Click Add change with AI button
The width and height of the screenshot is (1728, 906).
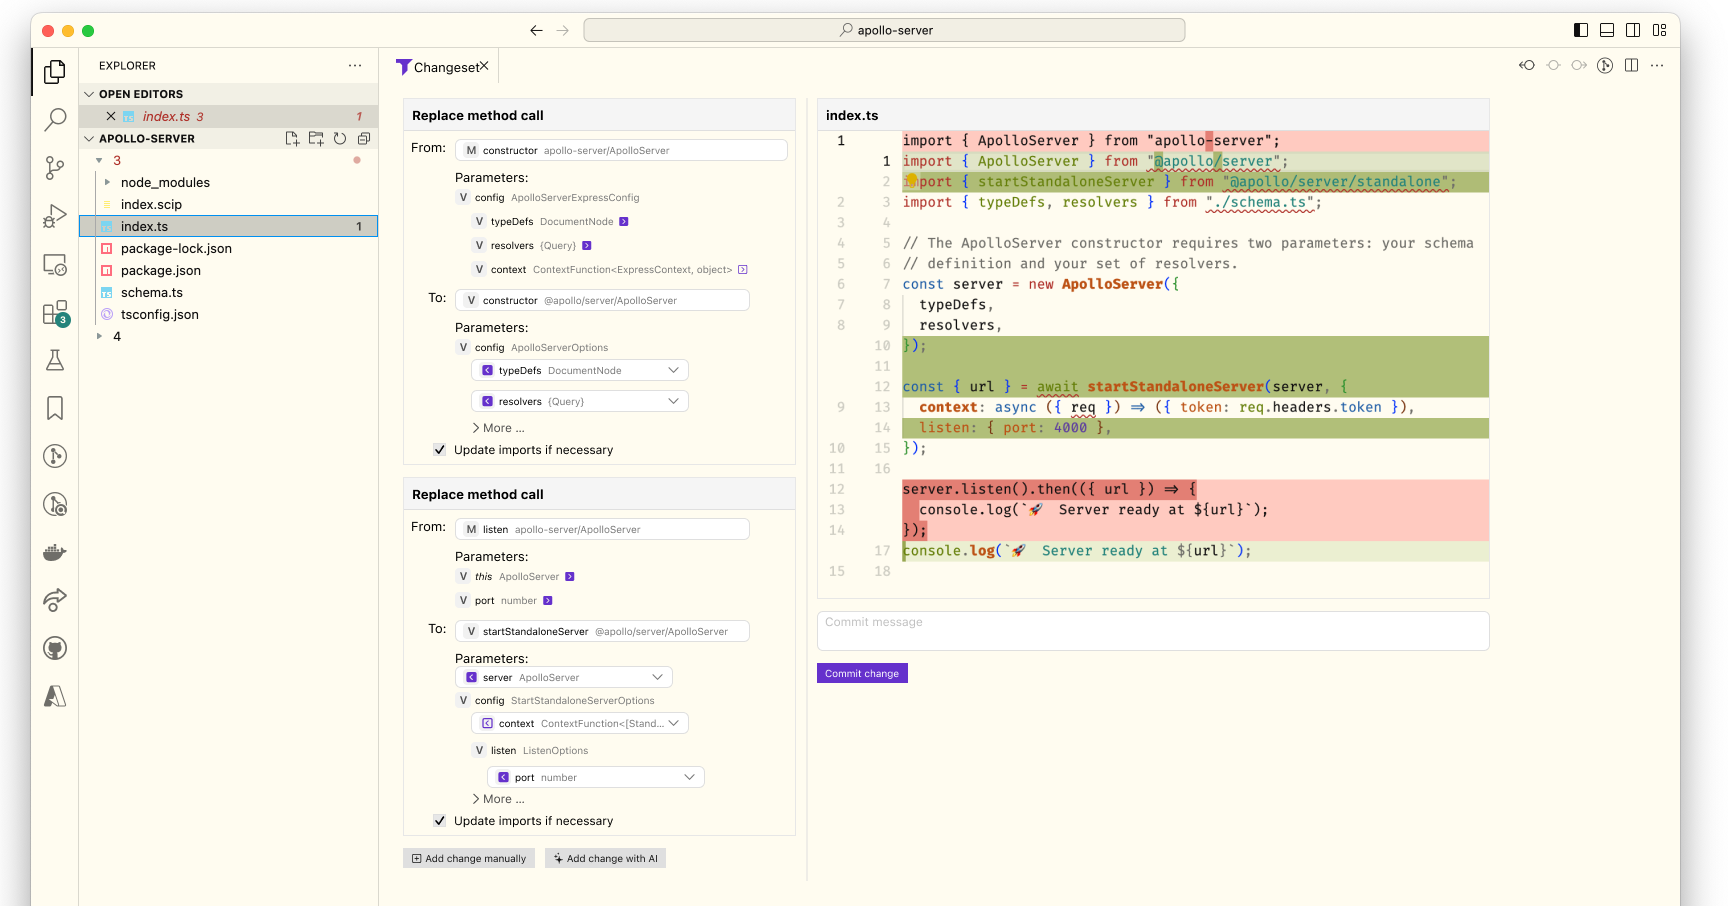pyautogui.click(x=605, y=858)
